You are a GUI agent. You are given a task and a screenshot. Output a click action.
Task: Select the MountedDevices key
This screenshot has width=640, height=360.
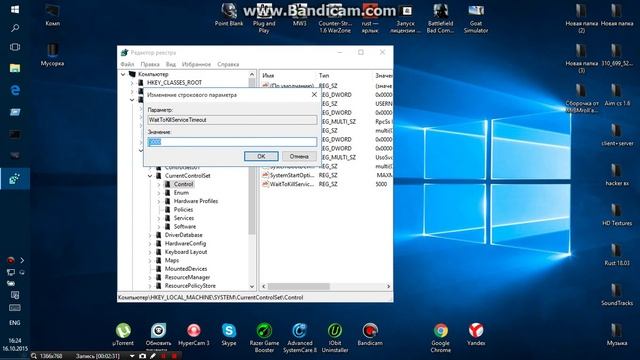pyautogui.click(x=186, y=269)
